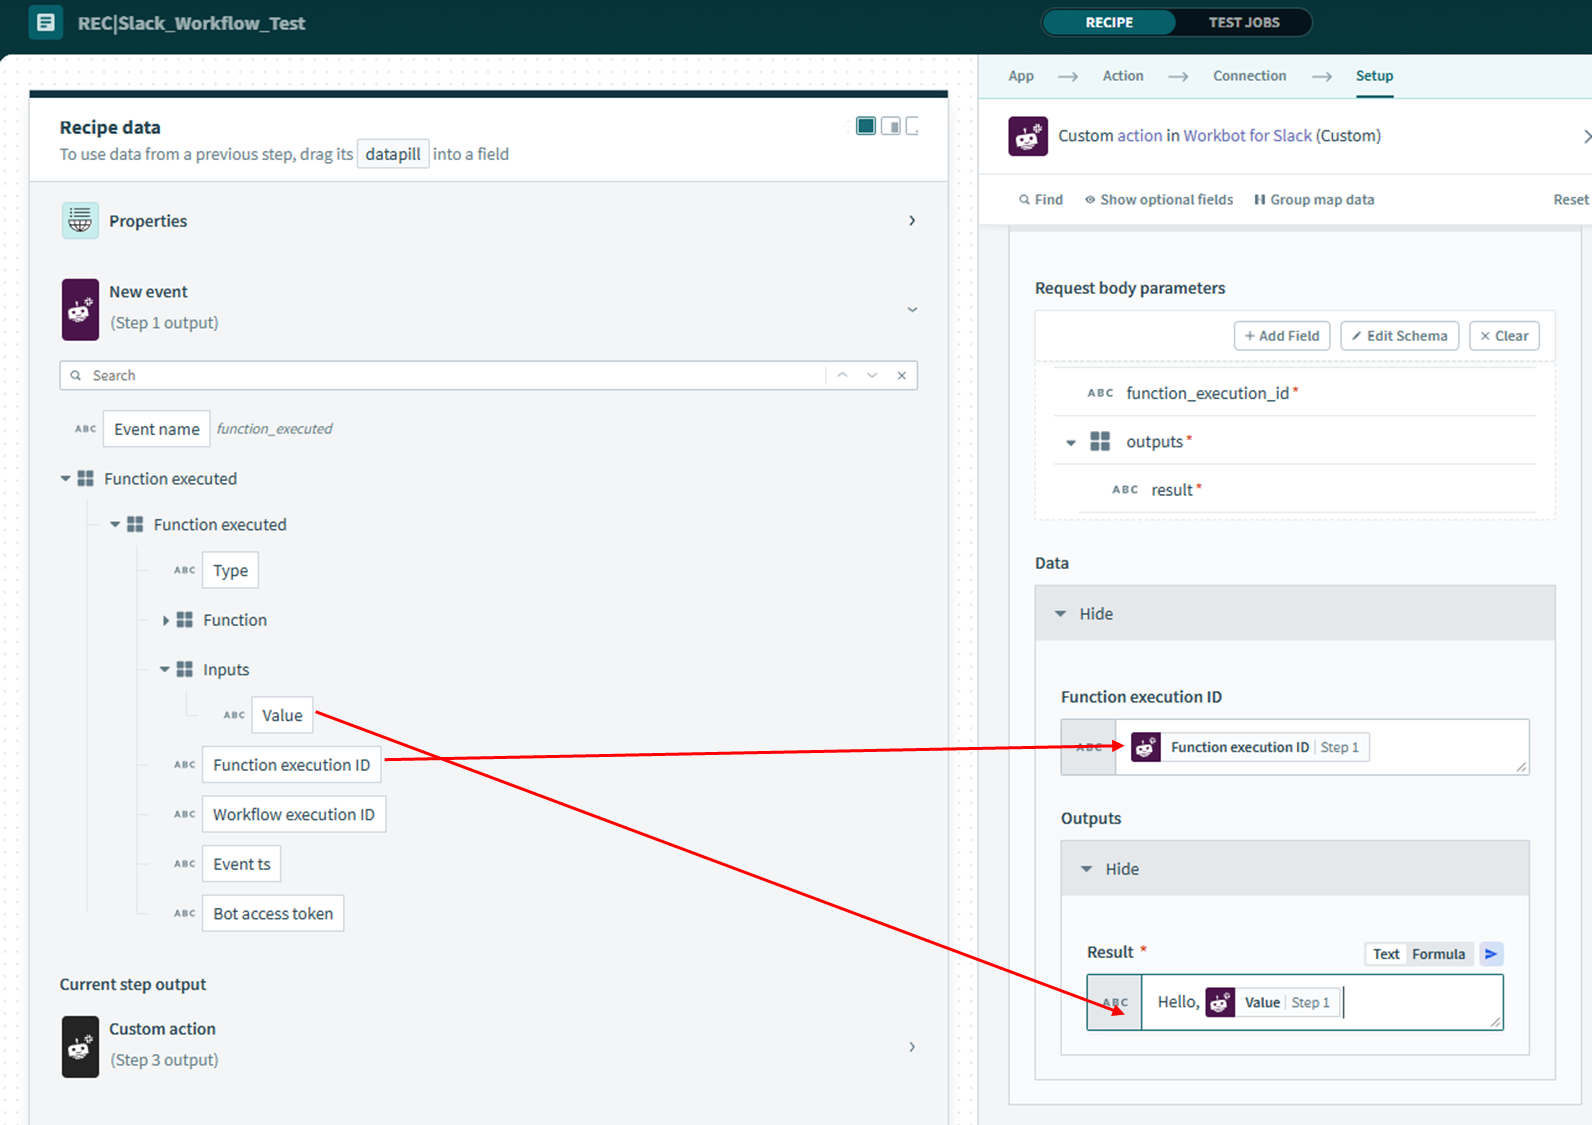Open the App setup tab

[x=1021, y=76]
